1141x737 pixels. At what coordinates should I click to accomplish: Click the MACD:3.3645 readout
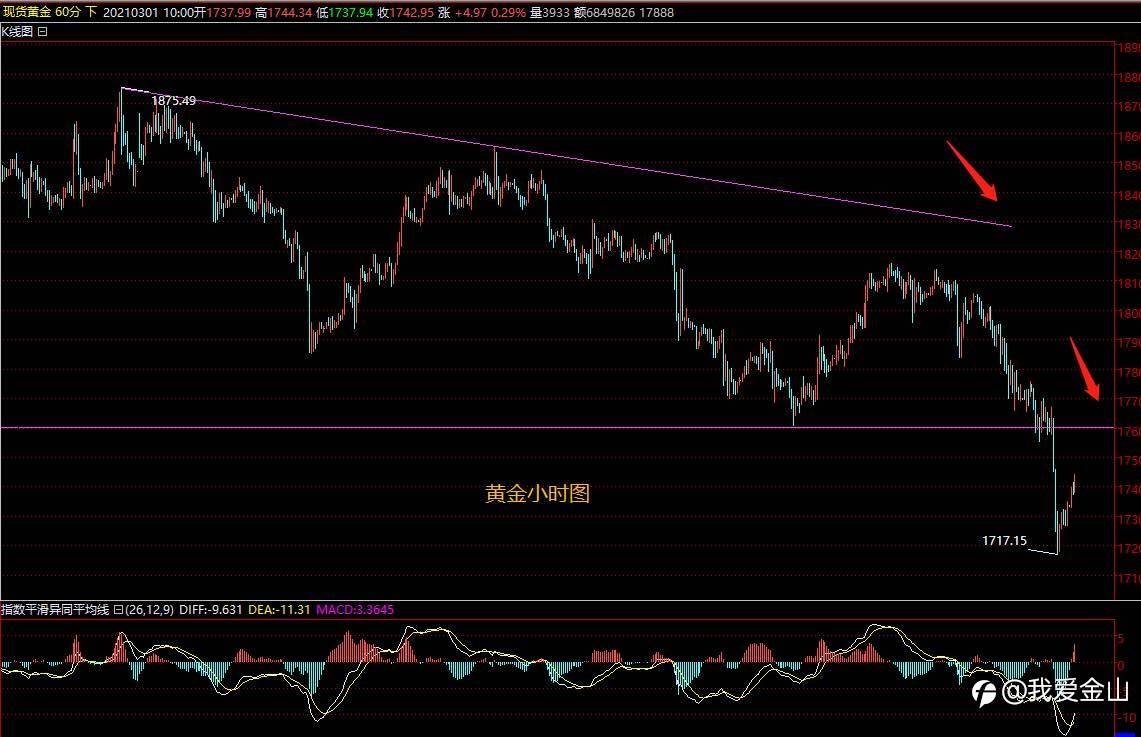click(355, 610)
